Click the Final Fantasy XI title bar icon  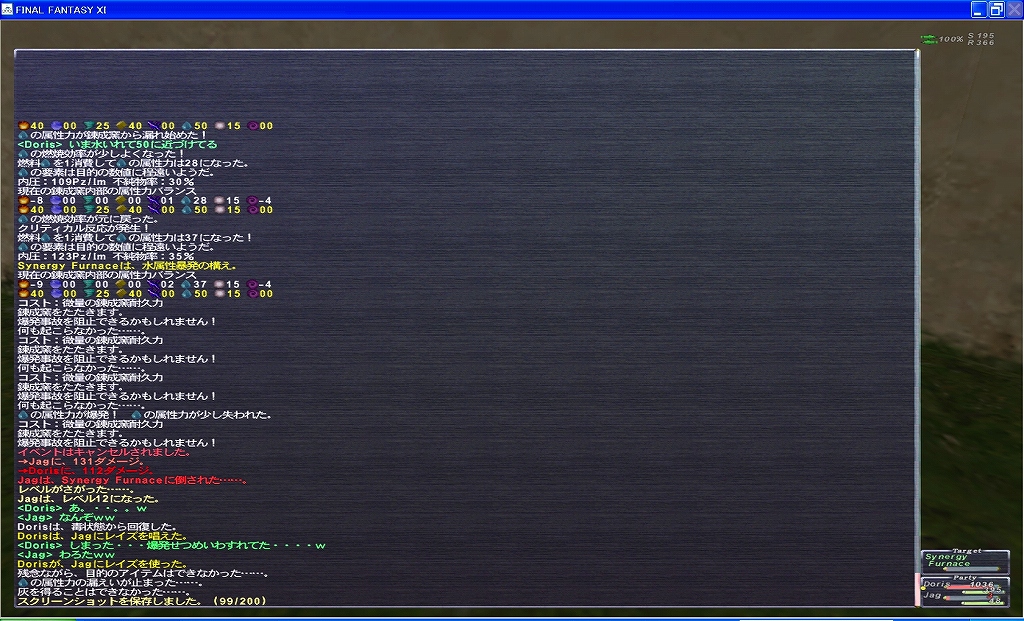pos(7,10)
